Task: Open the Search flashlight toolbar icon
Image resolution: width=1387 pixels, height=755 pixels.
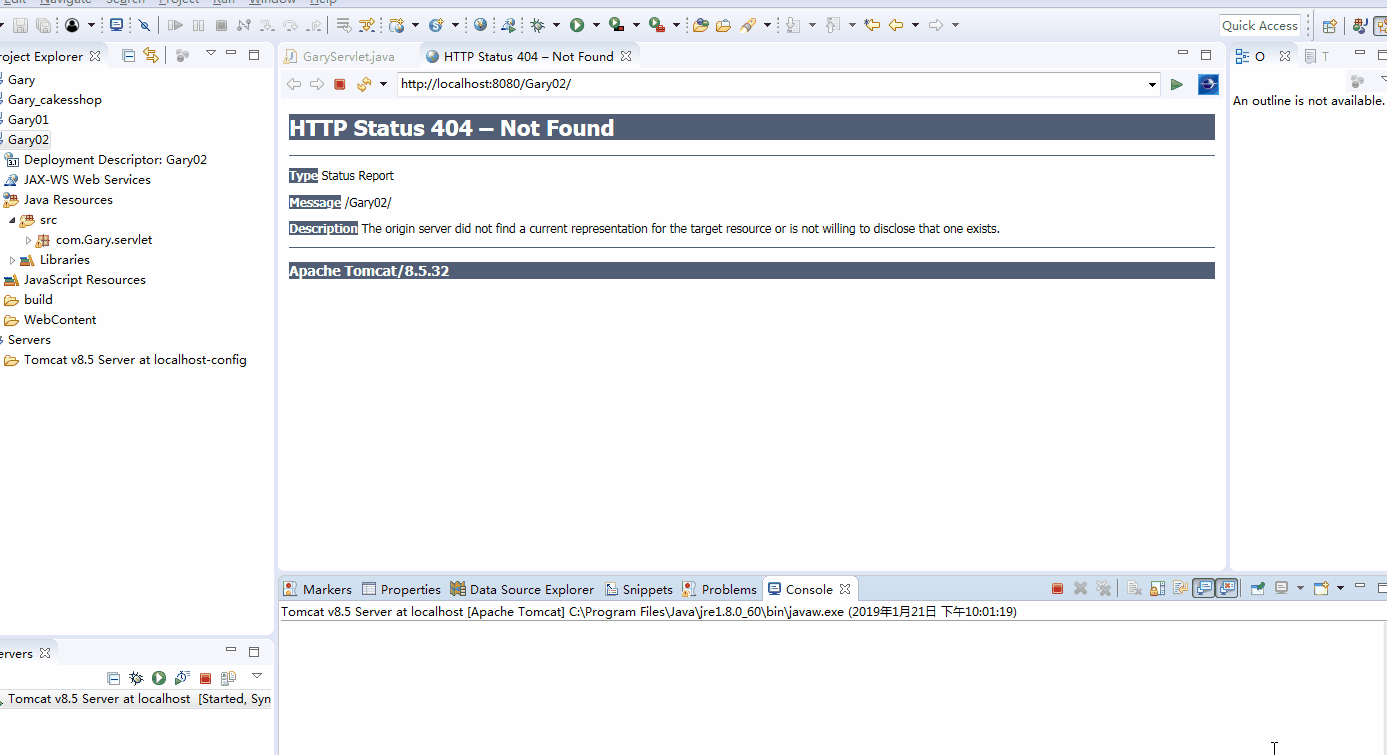Action: tap(748, 25)
